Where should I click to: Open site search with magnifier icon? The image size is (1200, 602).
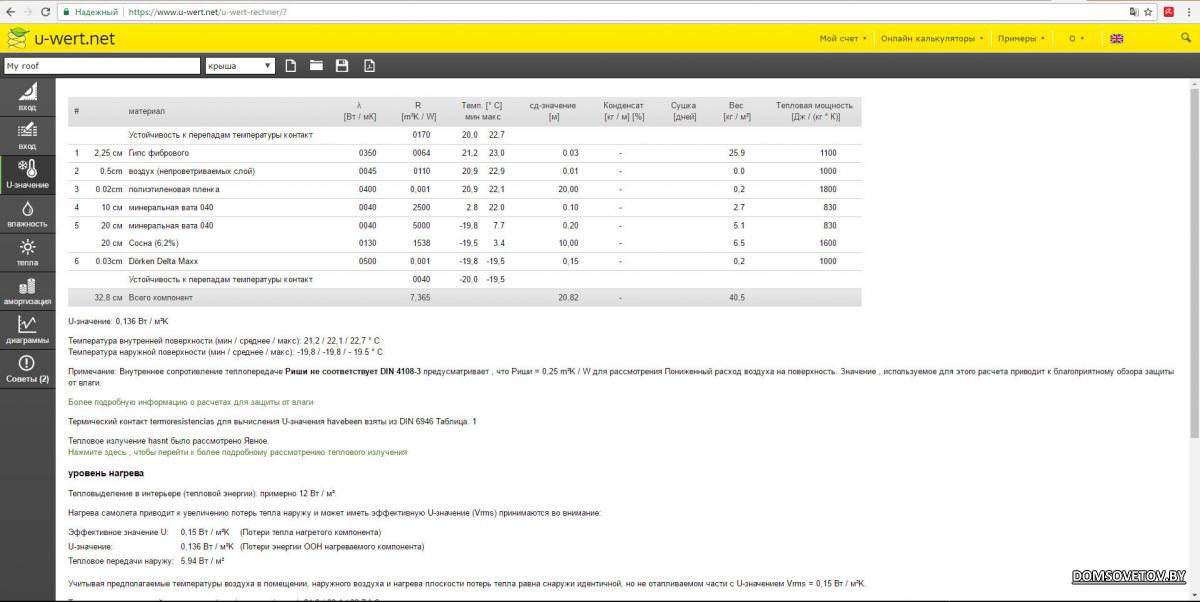1186,38
